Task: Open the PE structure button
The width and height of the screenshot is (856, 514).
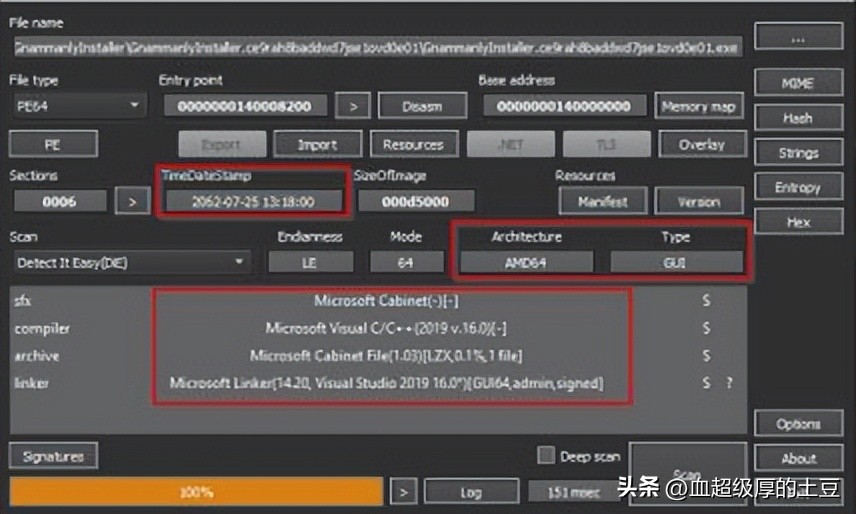Action: (53, 144)
